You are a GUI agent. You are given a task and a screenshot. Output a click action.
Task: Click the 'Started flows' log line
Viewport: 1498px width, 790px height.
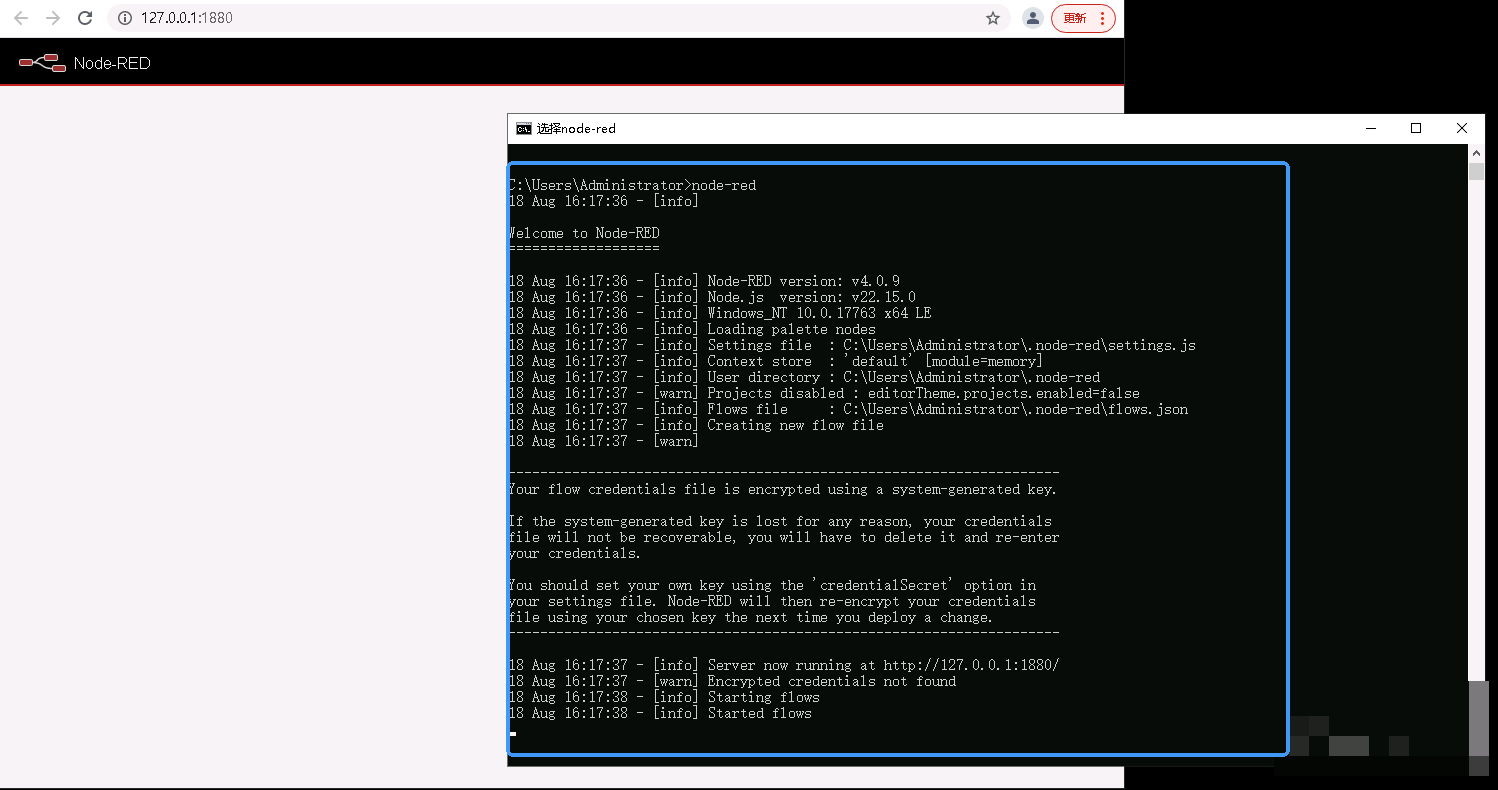click(660, 713)
